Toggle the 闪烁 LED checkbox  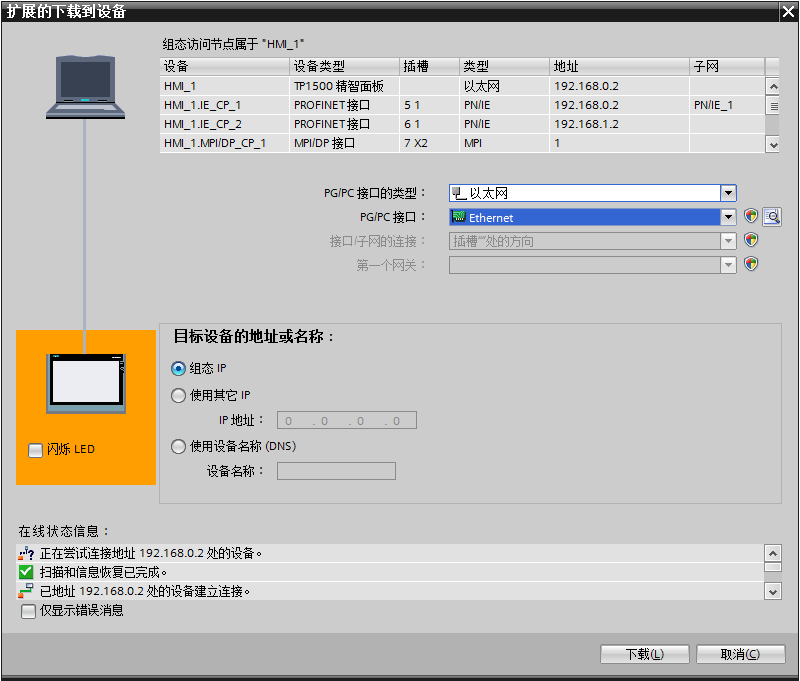(x=35, y=450)
